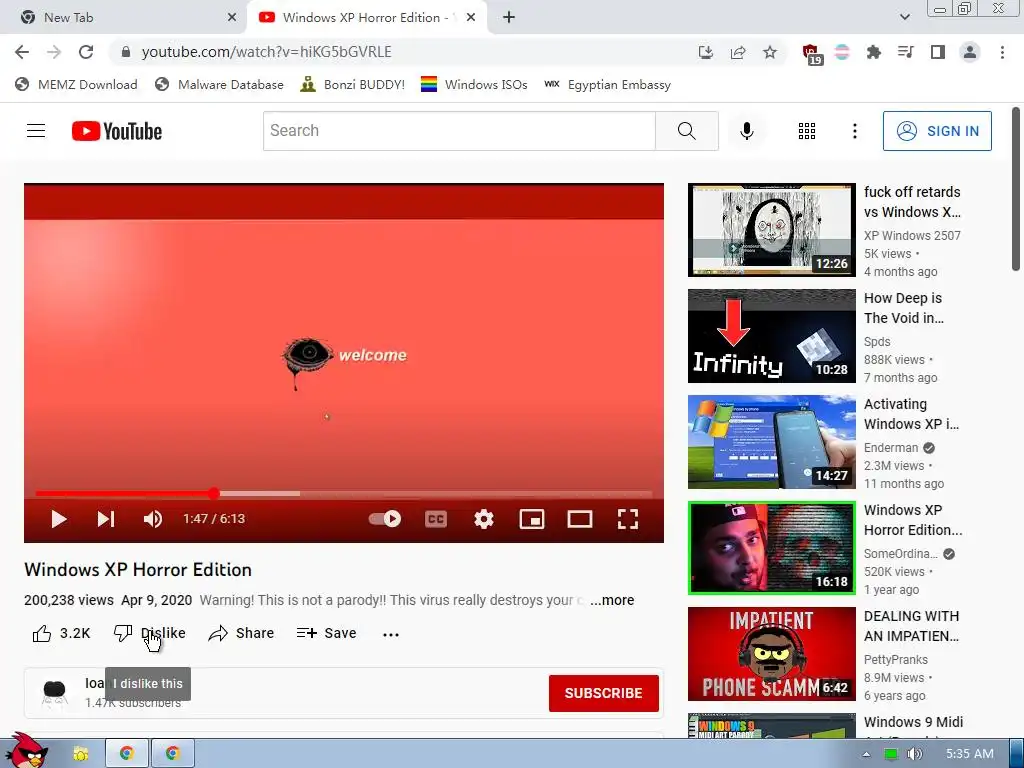Like the video (3.2K)
Viewport: 1024px width, 768px height.
61,633
